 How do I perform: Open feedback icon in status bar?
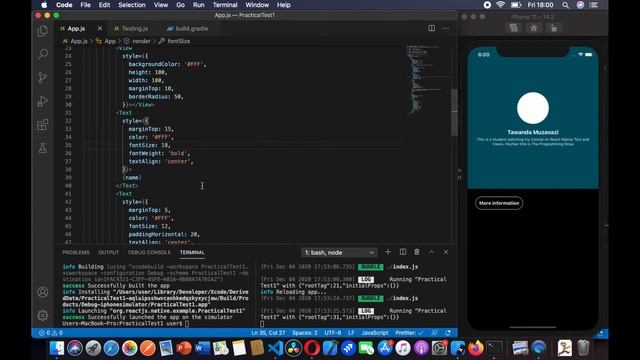pyautogui.click(x=434, y=333)
